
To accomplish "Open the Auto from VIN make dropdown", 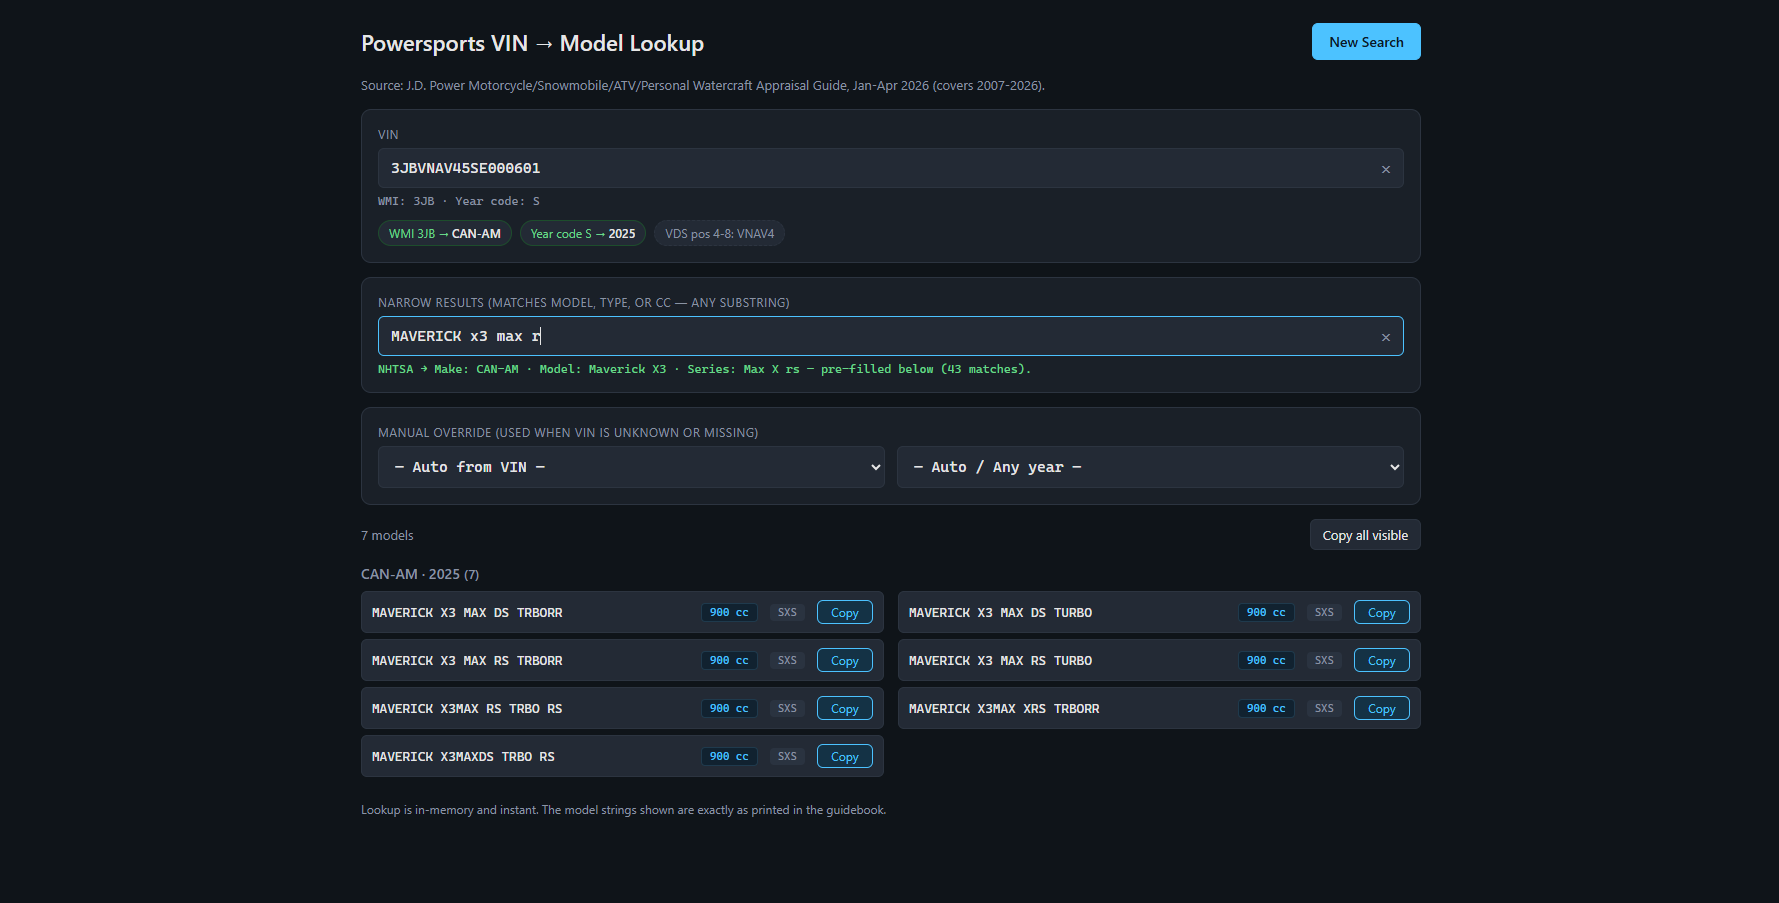I will click(631, 467).
